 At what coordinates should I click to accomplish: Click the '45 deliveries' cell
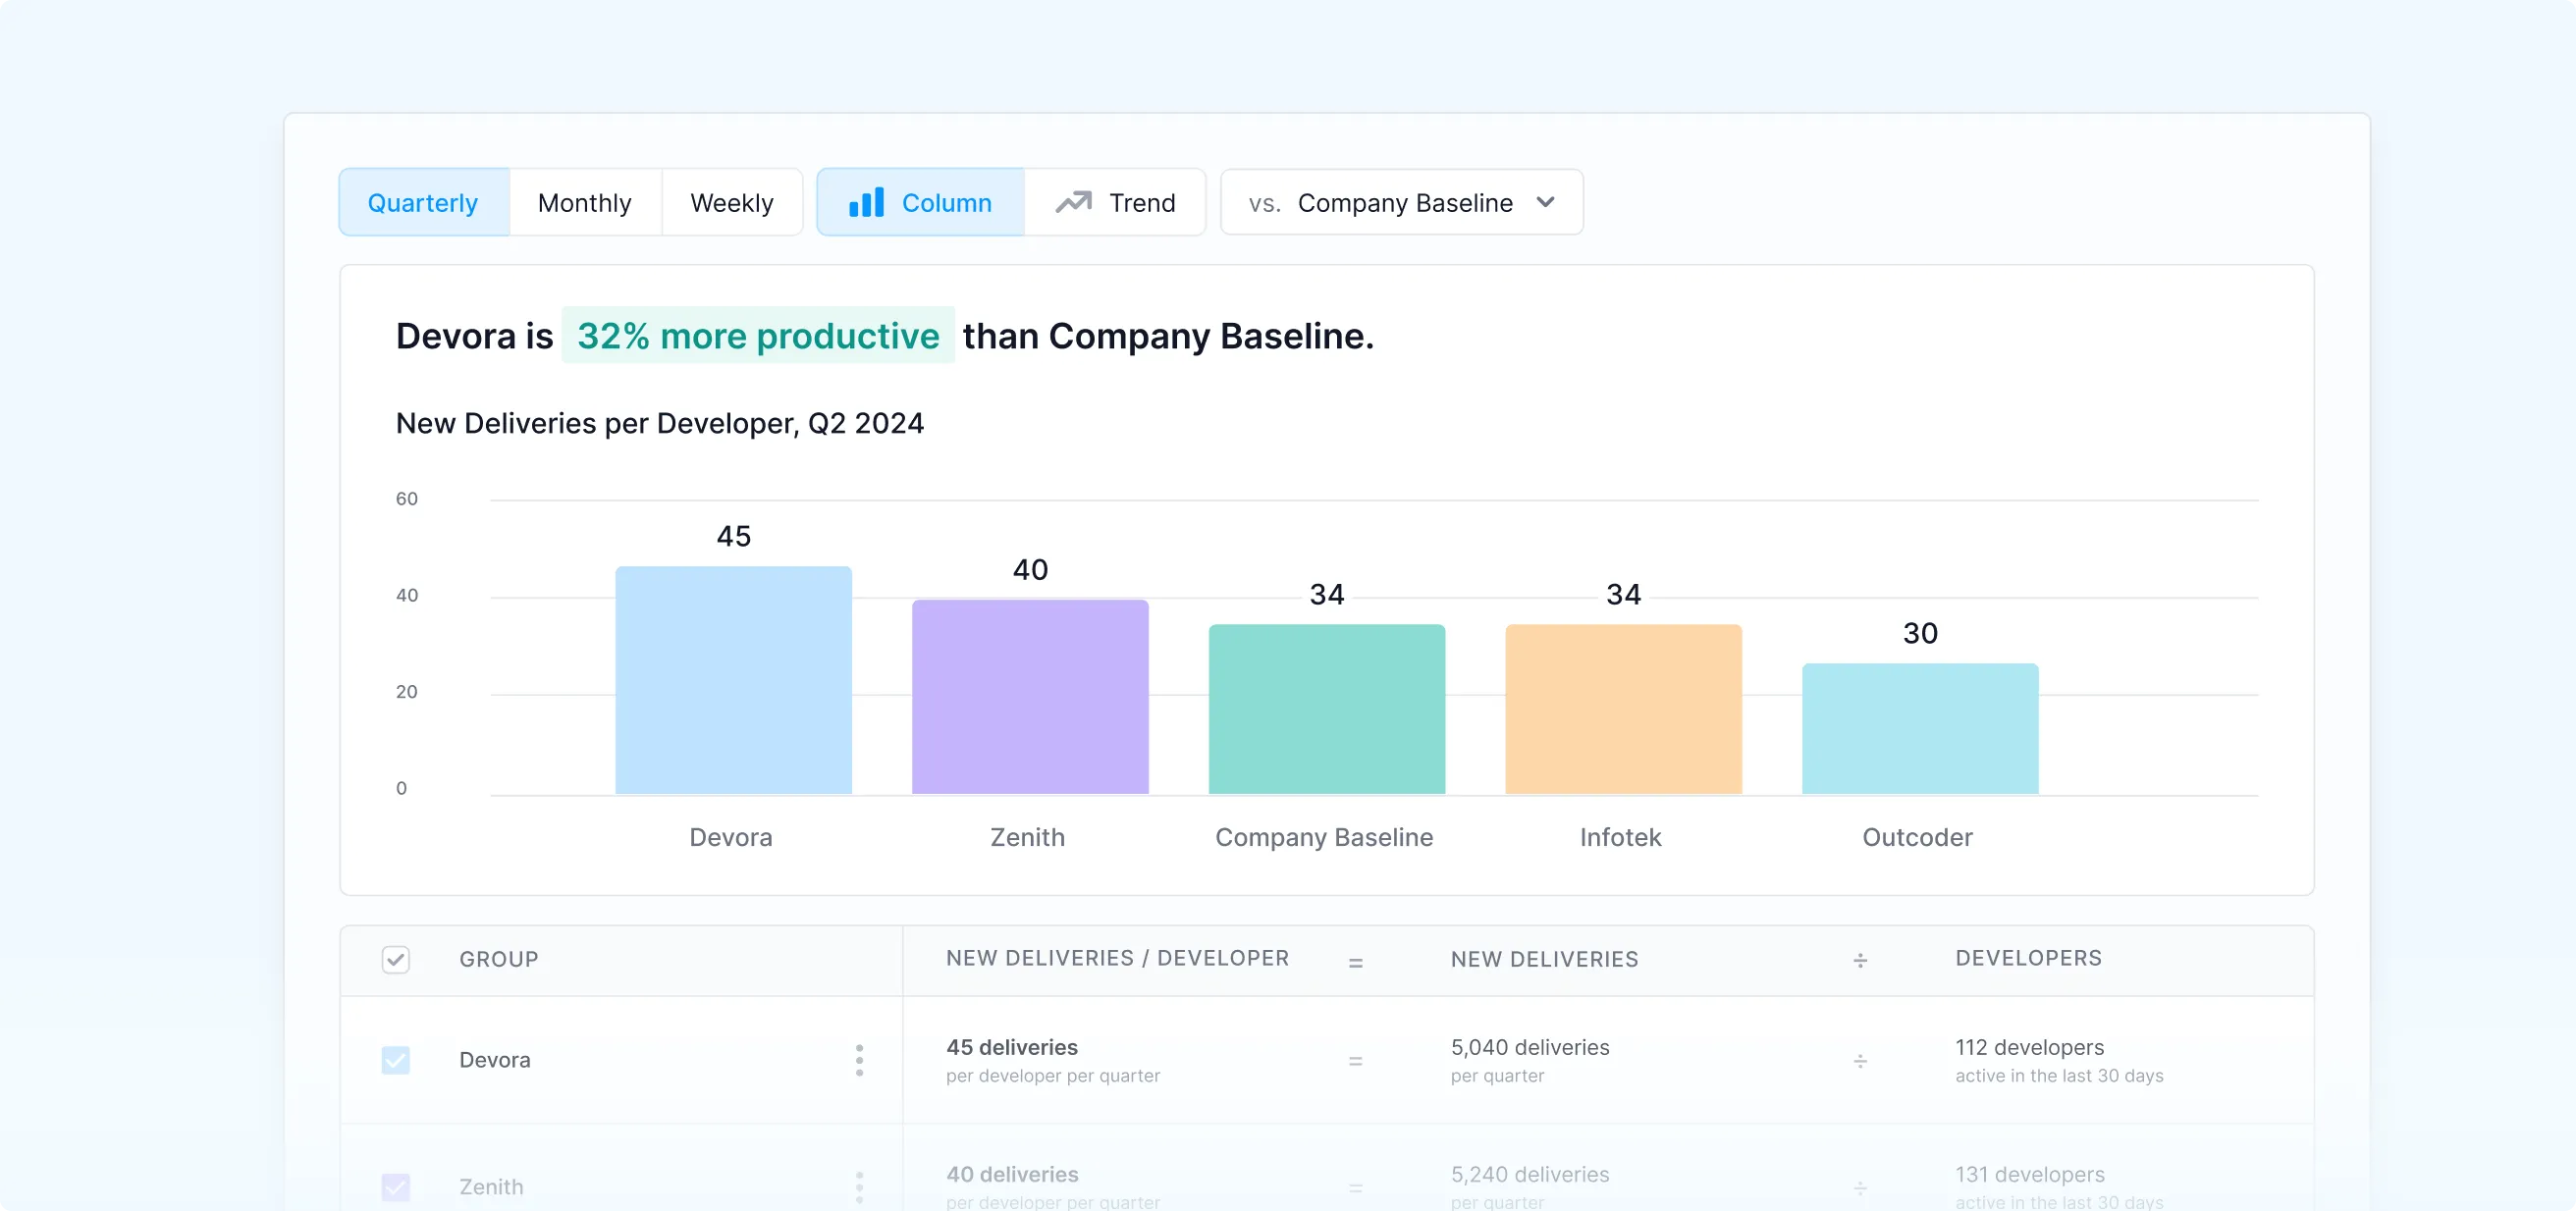point(1012,1047)
